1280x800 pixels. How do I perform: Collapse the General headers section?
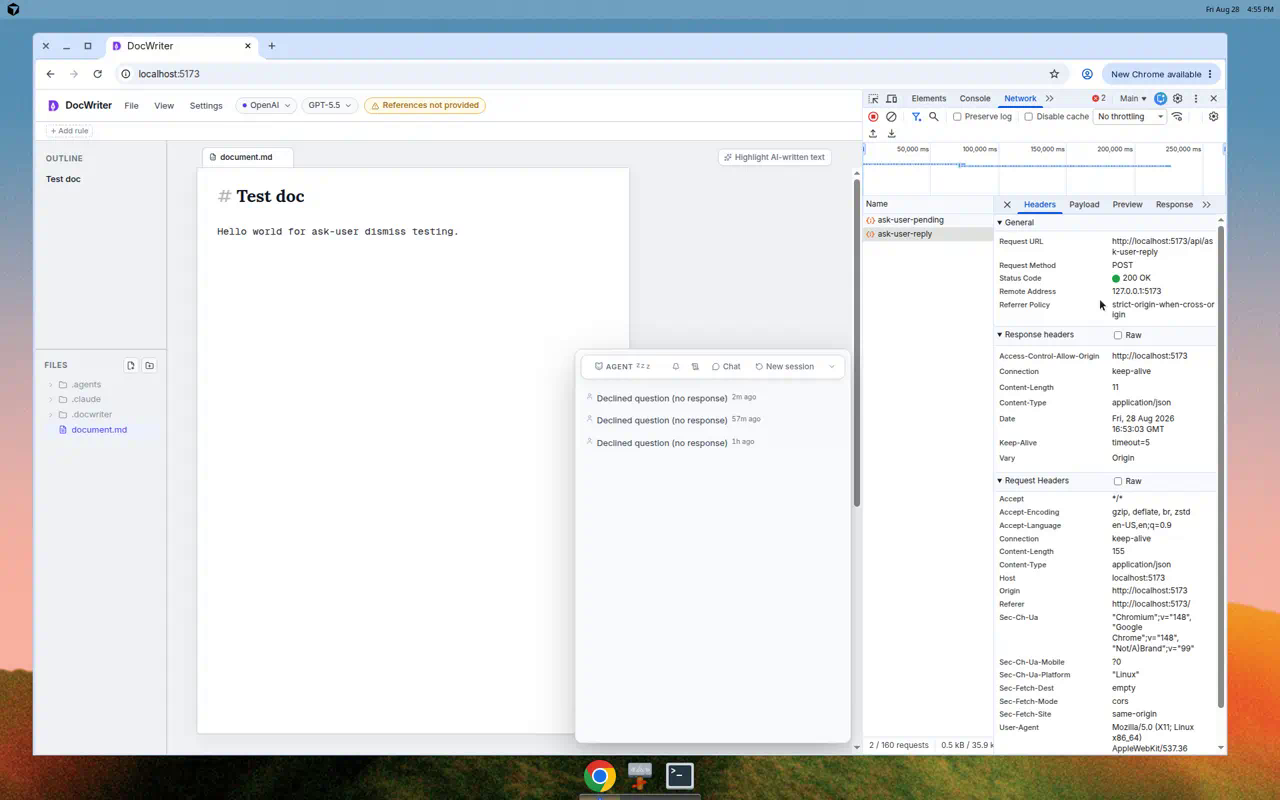coord(999,223)
